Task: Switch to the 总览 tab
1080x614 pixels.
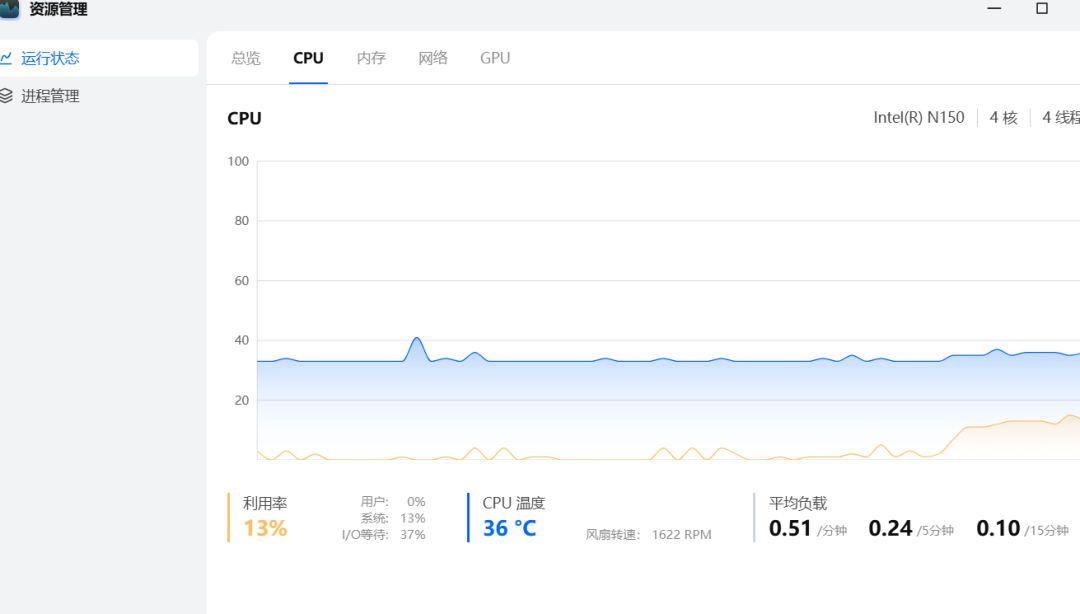Action: pyautogui.click(x=246, y=58)
